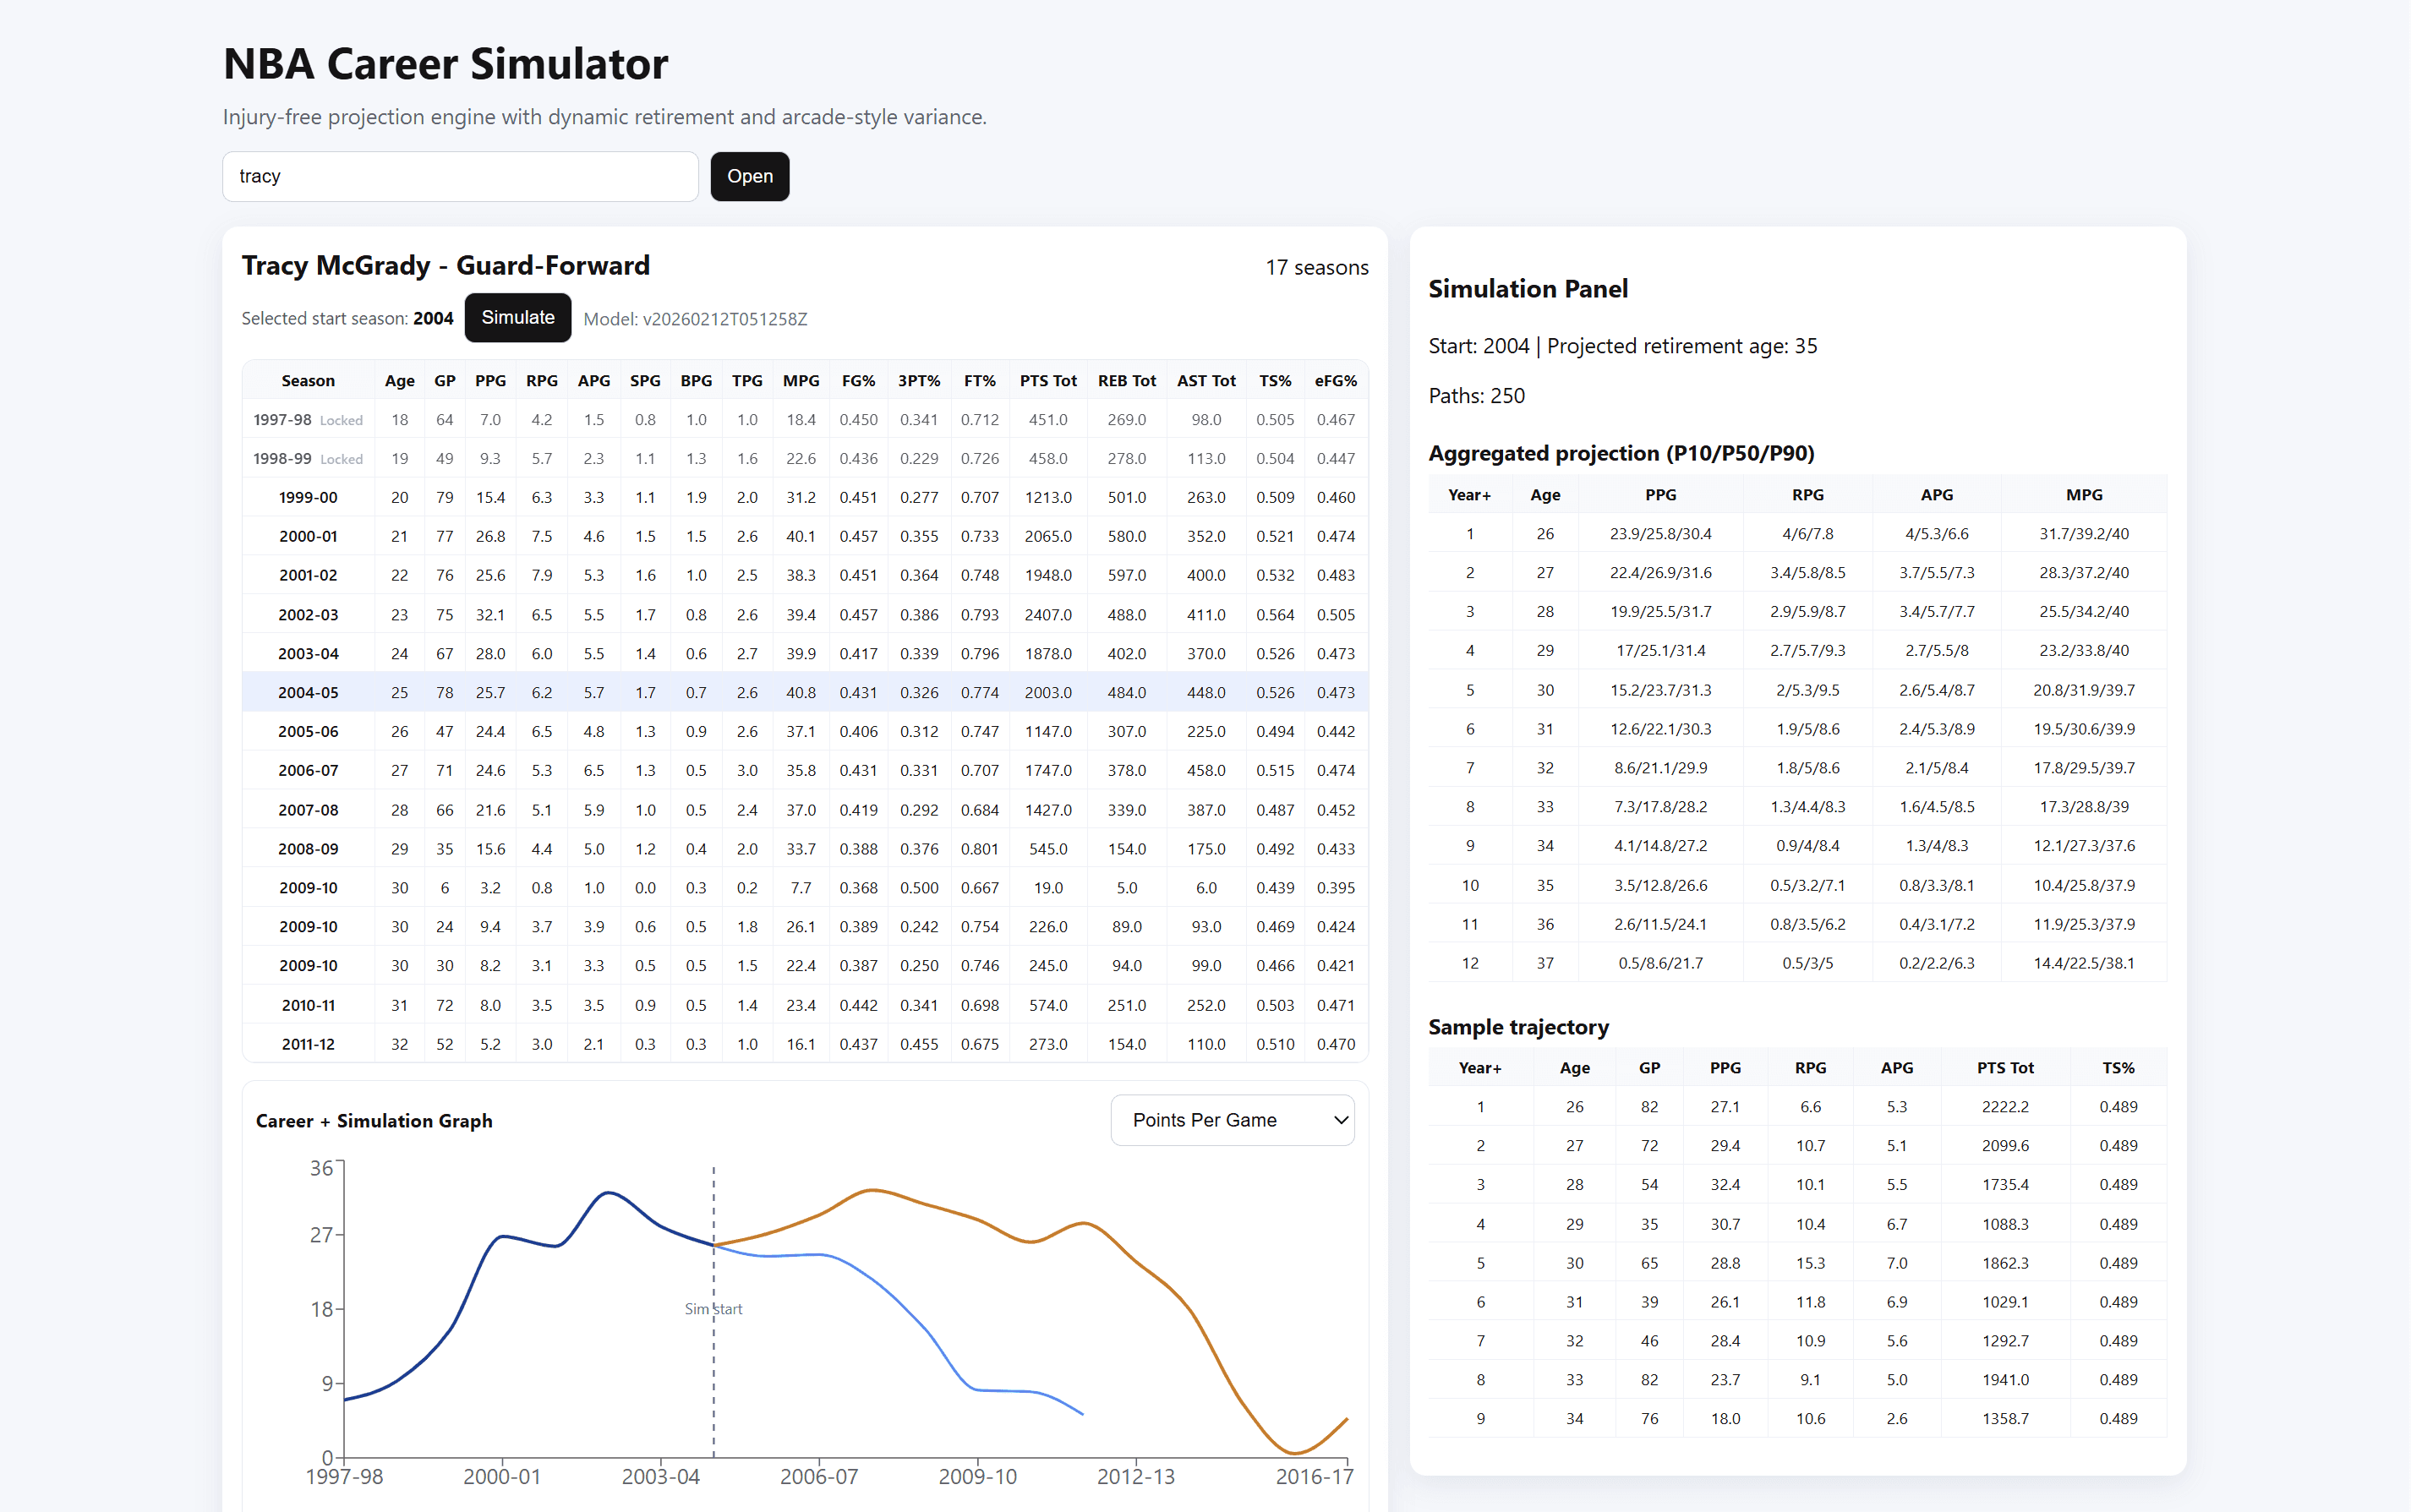
Task: Click the Aggregated projection heading
Action: (x=1621, y=452)
